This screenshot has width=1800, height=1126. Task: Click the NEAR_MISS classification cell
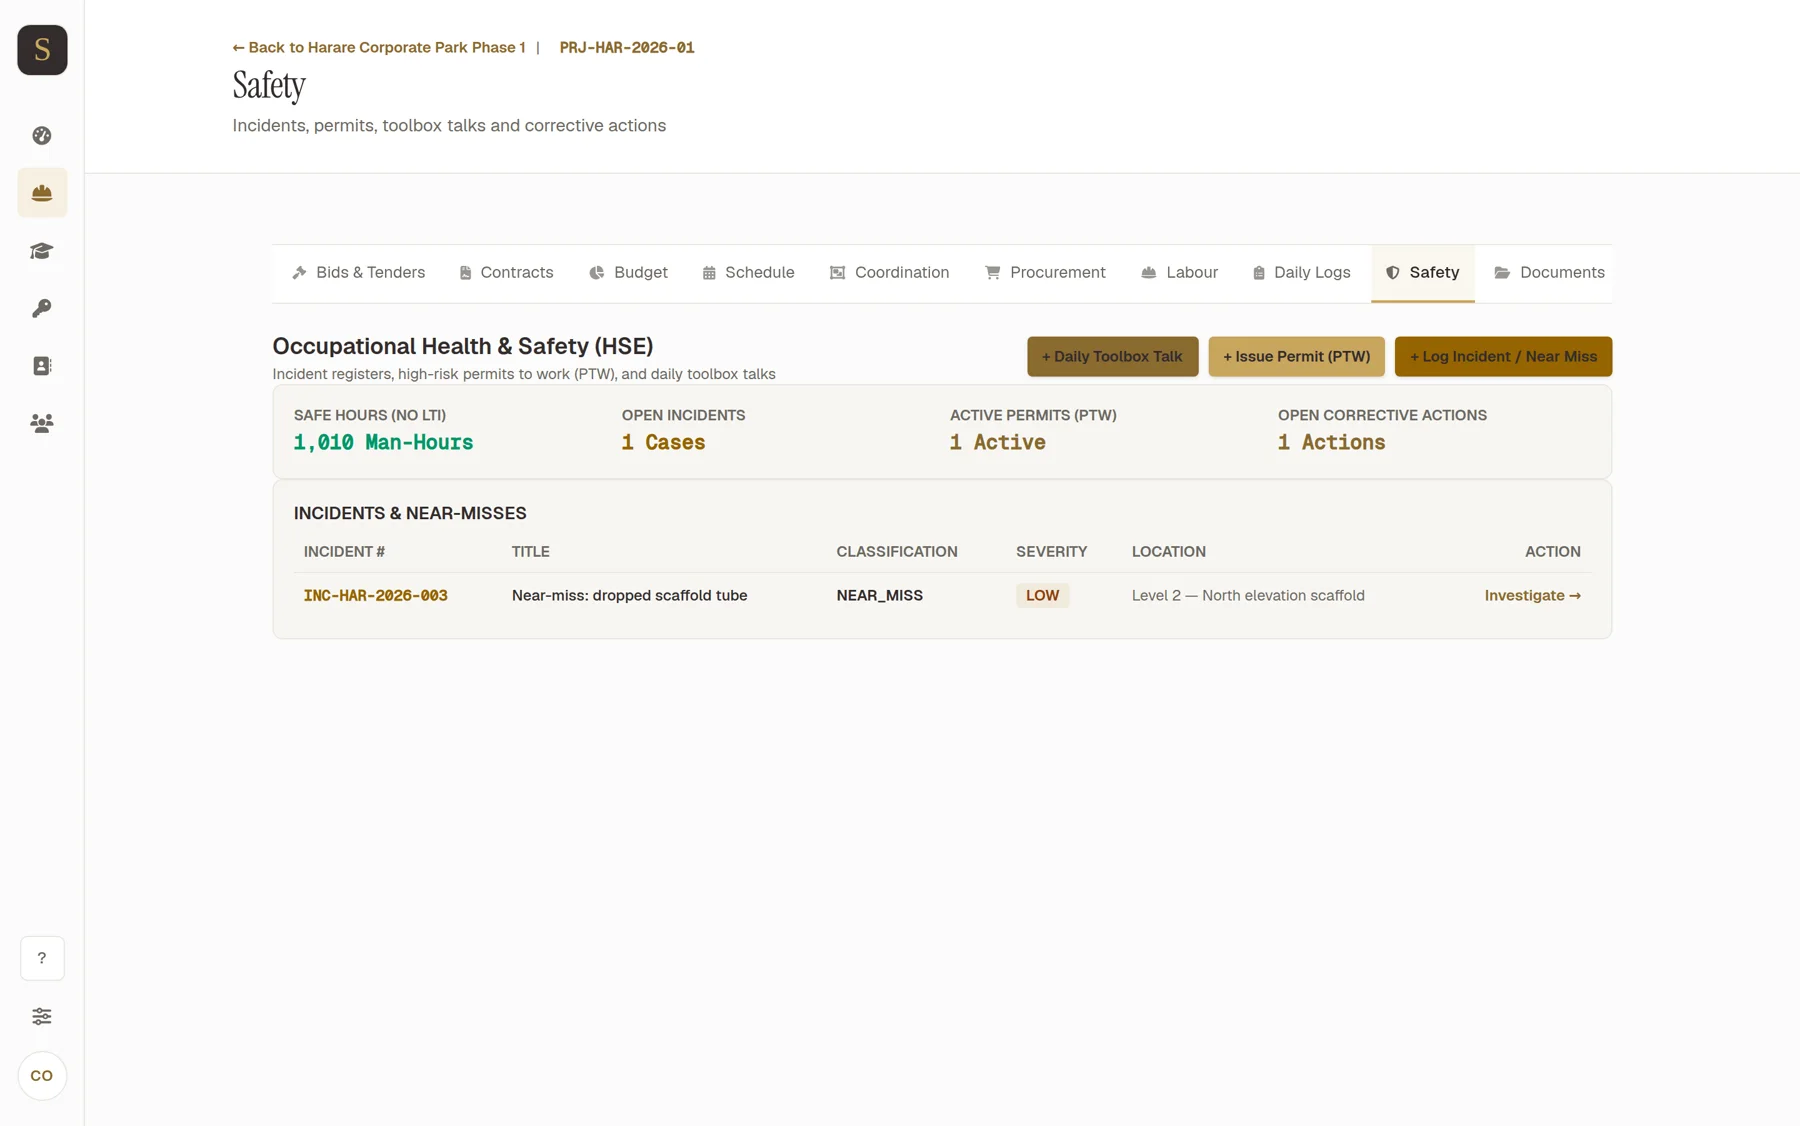tap(879, 596)
